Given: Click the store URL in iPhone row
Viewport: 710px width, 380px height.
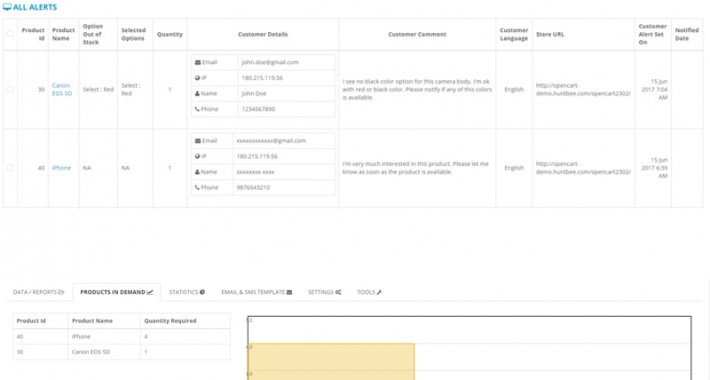Looking at the screenshot, I should 583,168.
